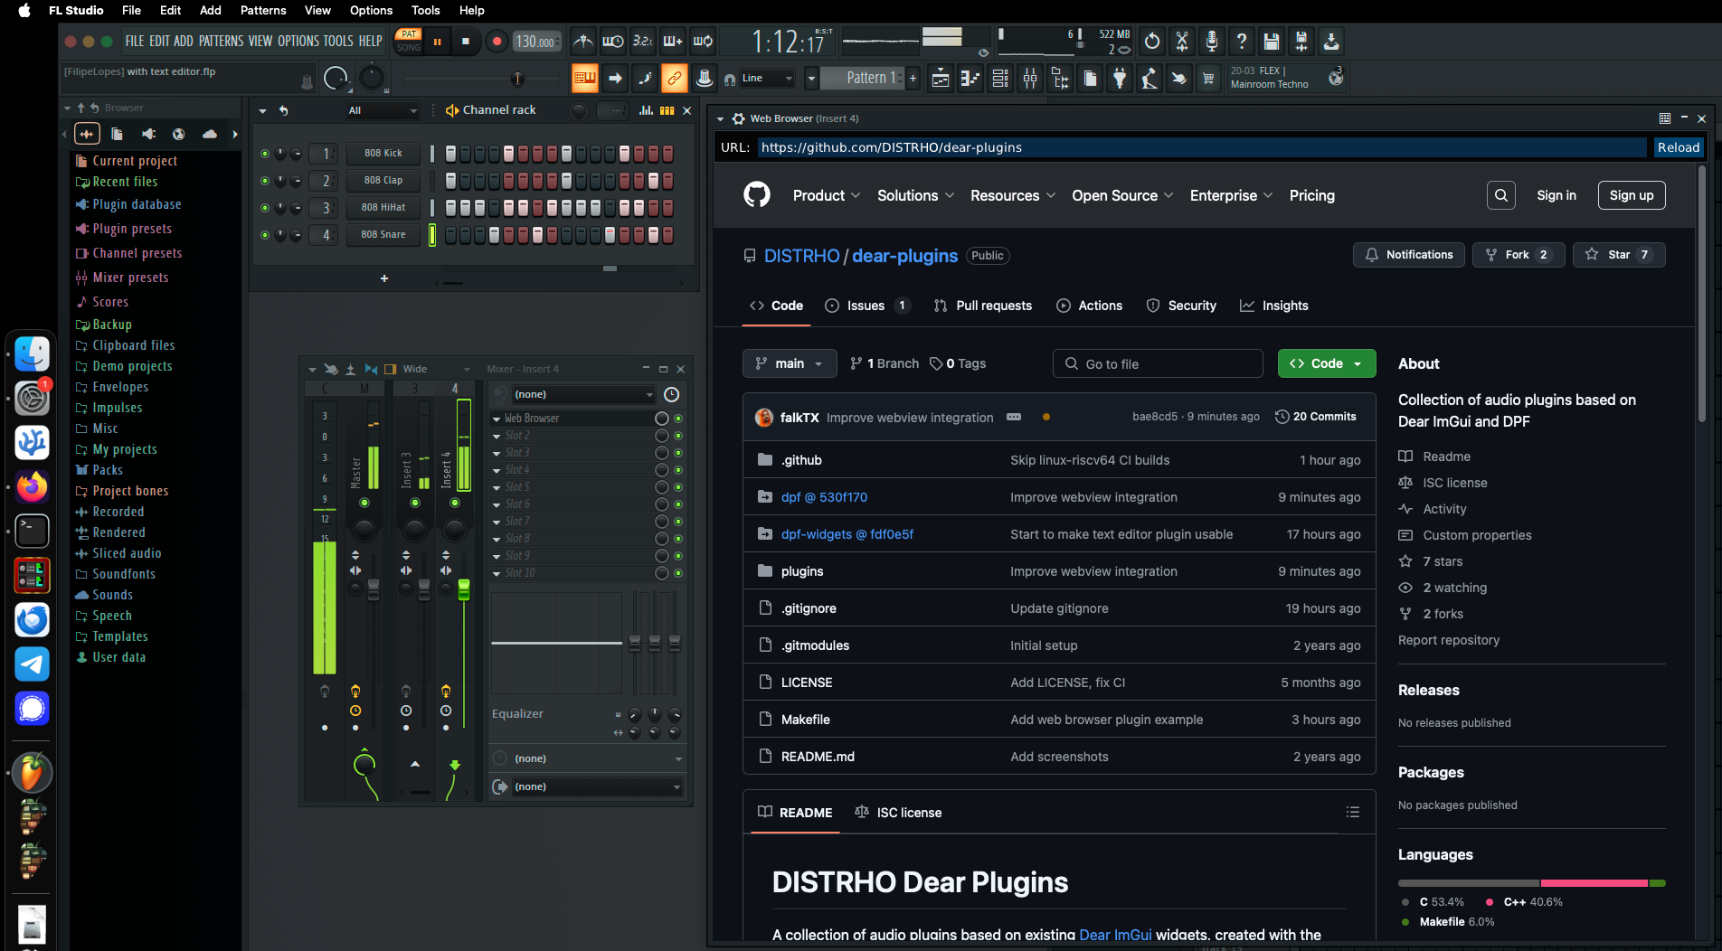Toggle typing keyboard to piano button

coord(585,78)
